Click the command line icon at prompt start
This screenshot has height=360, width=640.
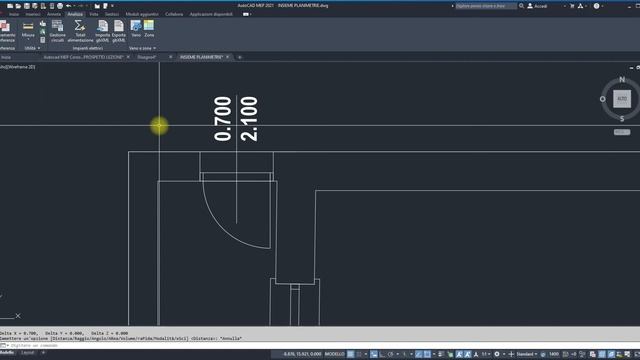[3, 345]
